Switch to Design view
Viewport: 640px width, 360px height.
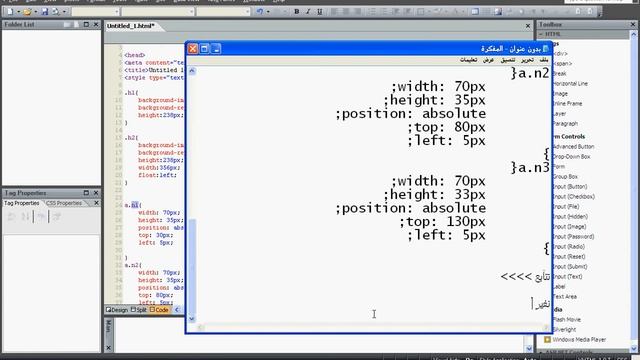point(117,310)
